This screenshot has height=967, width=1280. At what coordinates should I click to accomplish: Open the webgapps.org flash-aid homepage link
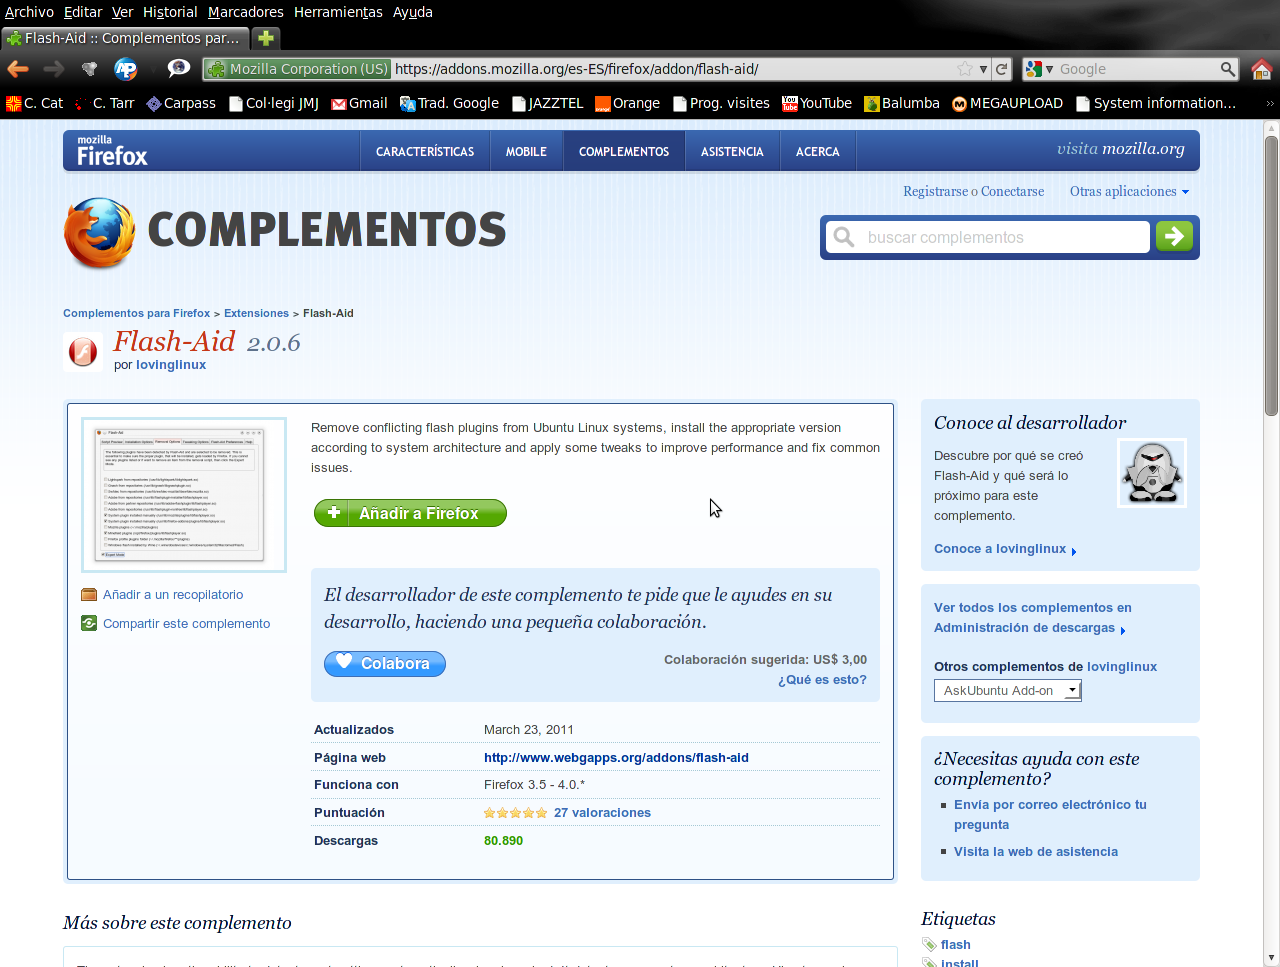616,757
